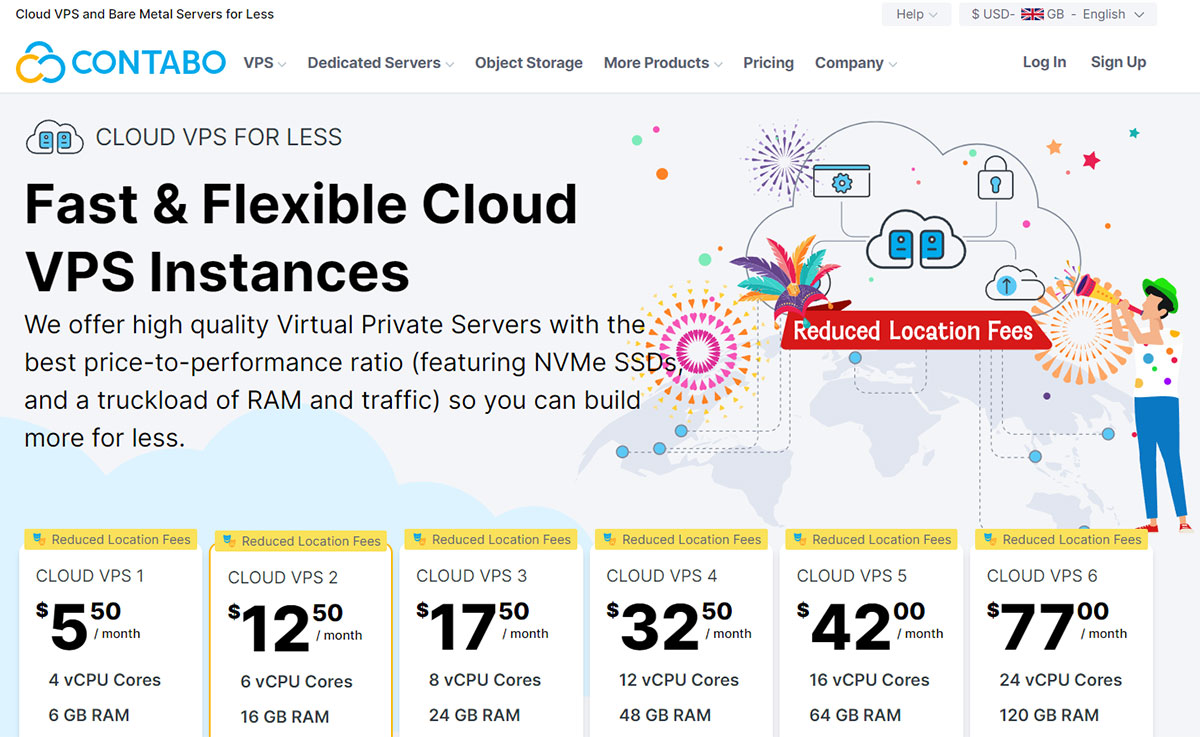The width and height of the screenshot is (1200, 737).
Task: Open the currency and language selector
Action: [1058, 14]
